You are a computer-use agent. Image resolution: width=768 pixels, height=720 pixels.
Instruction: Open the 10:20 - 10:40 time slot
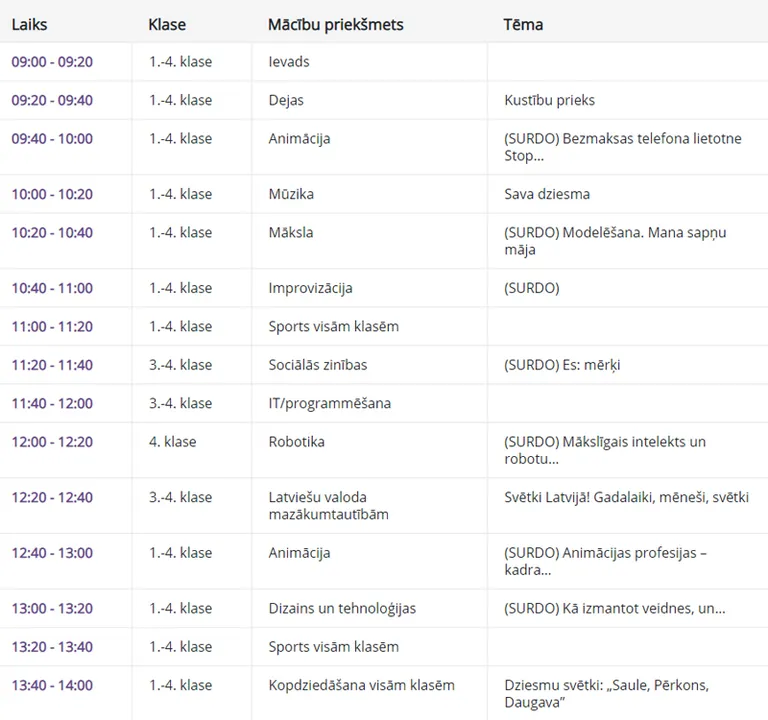click(x=52, y=232)
